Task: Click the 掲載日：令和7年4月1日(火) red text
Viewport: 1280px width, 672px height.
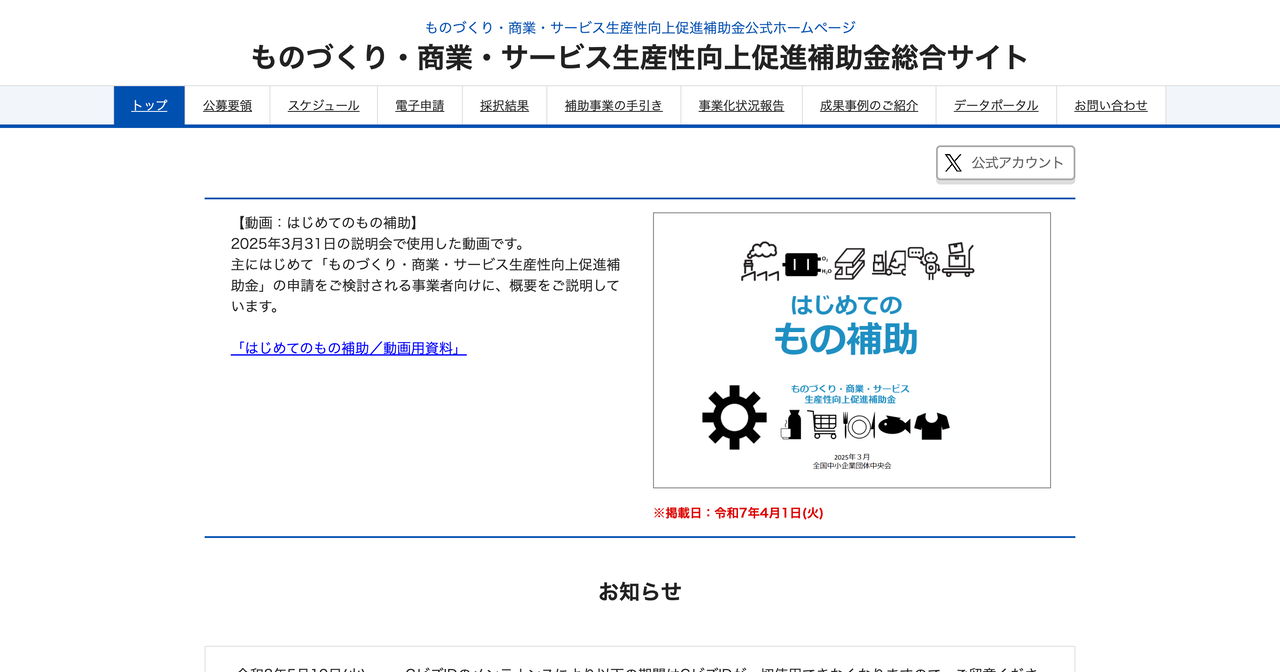Action: pos(738,513)
